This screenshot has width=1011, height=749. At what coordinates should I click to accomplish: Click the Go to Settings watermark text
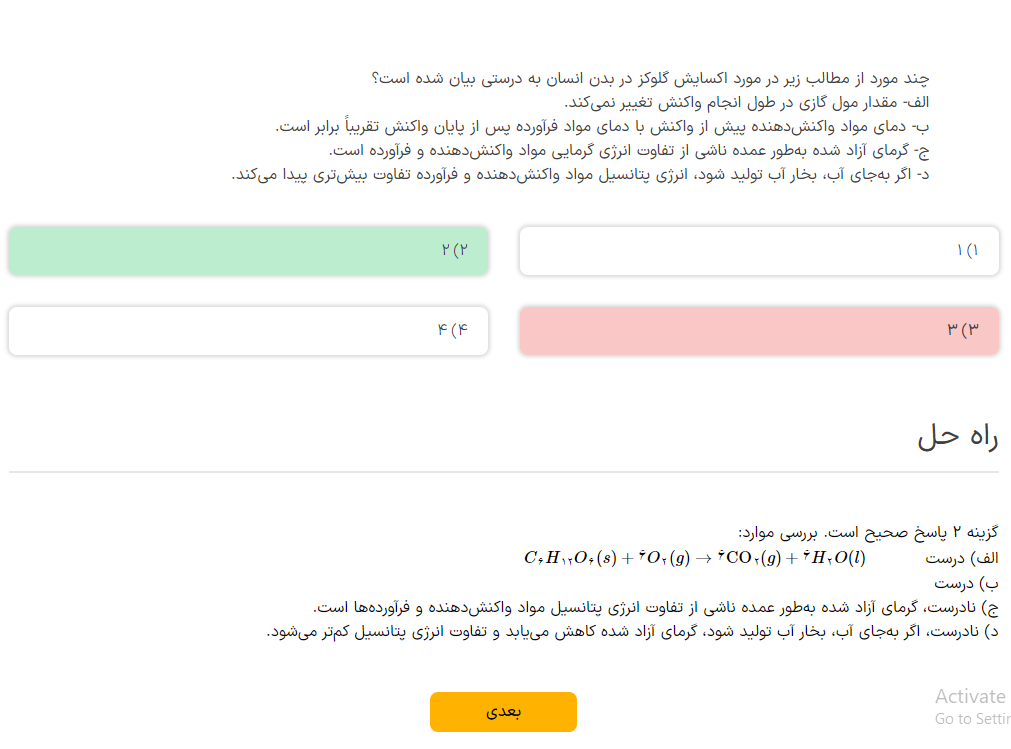pyautogui.click(x=972, y=719)
